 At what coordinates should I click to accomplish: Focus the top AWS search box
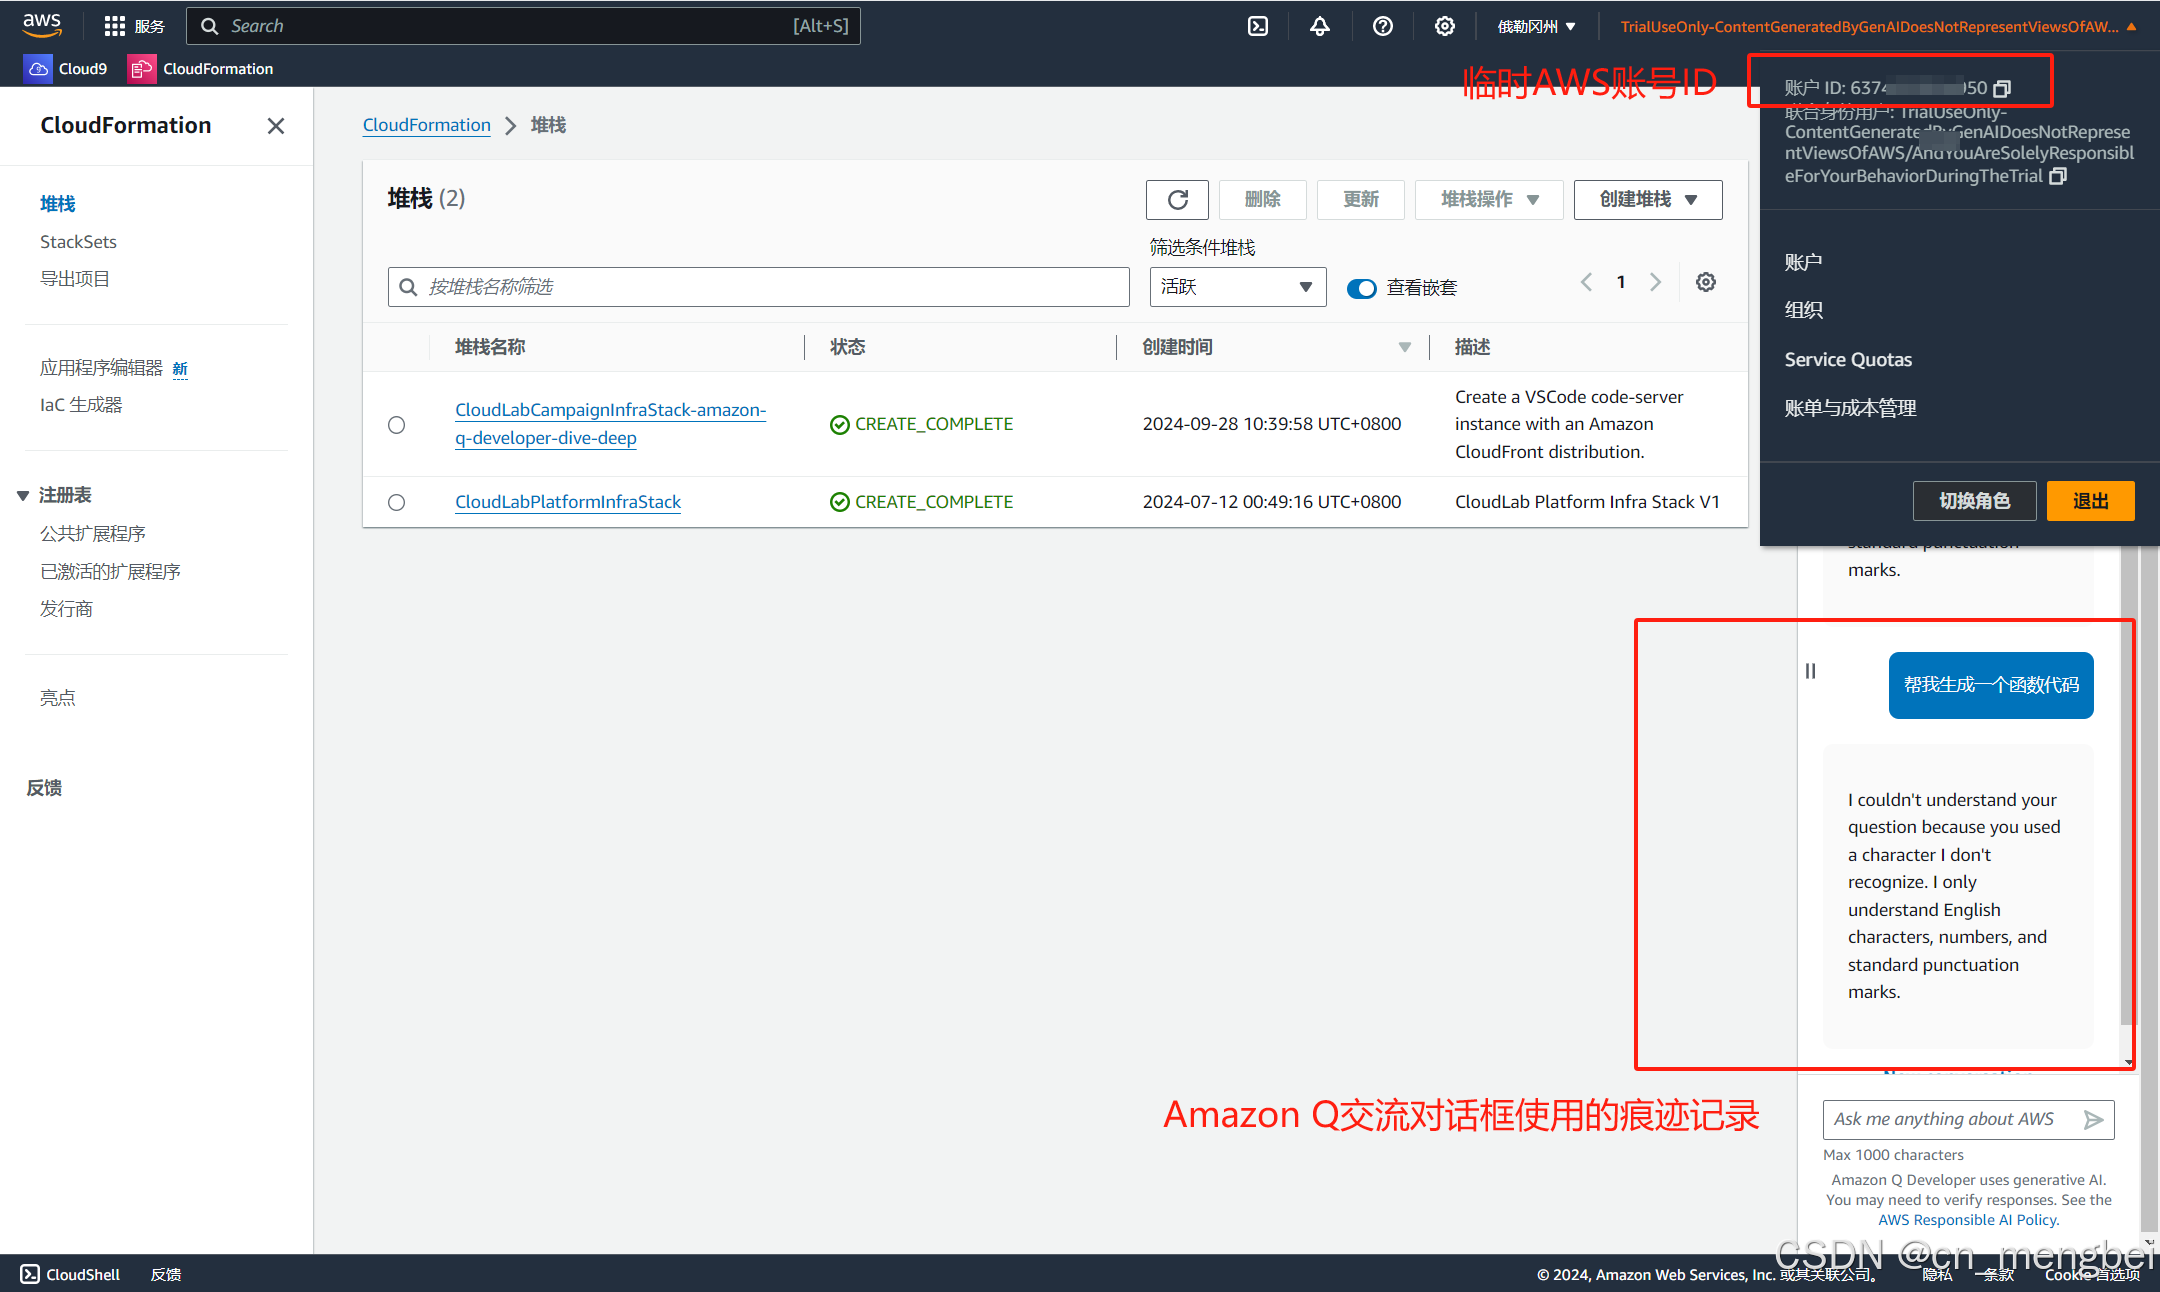click(522, 26)
